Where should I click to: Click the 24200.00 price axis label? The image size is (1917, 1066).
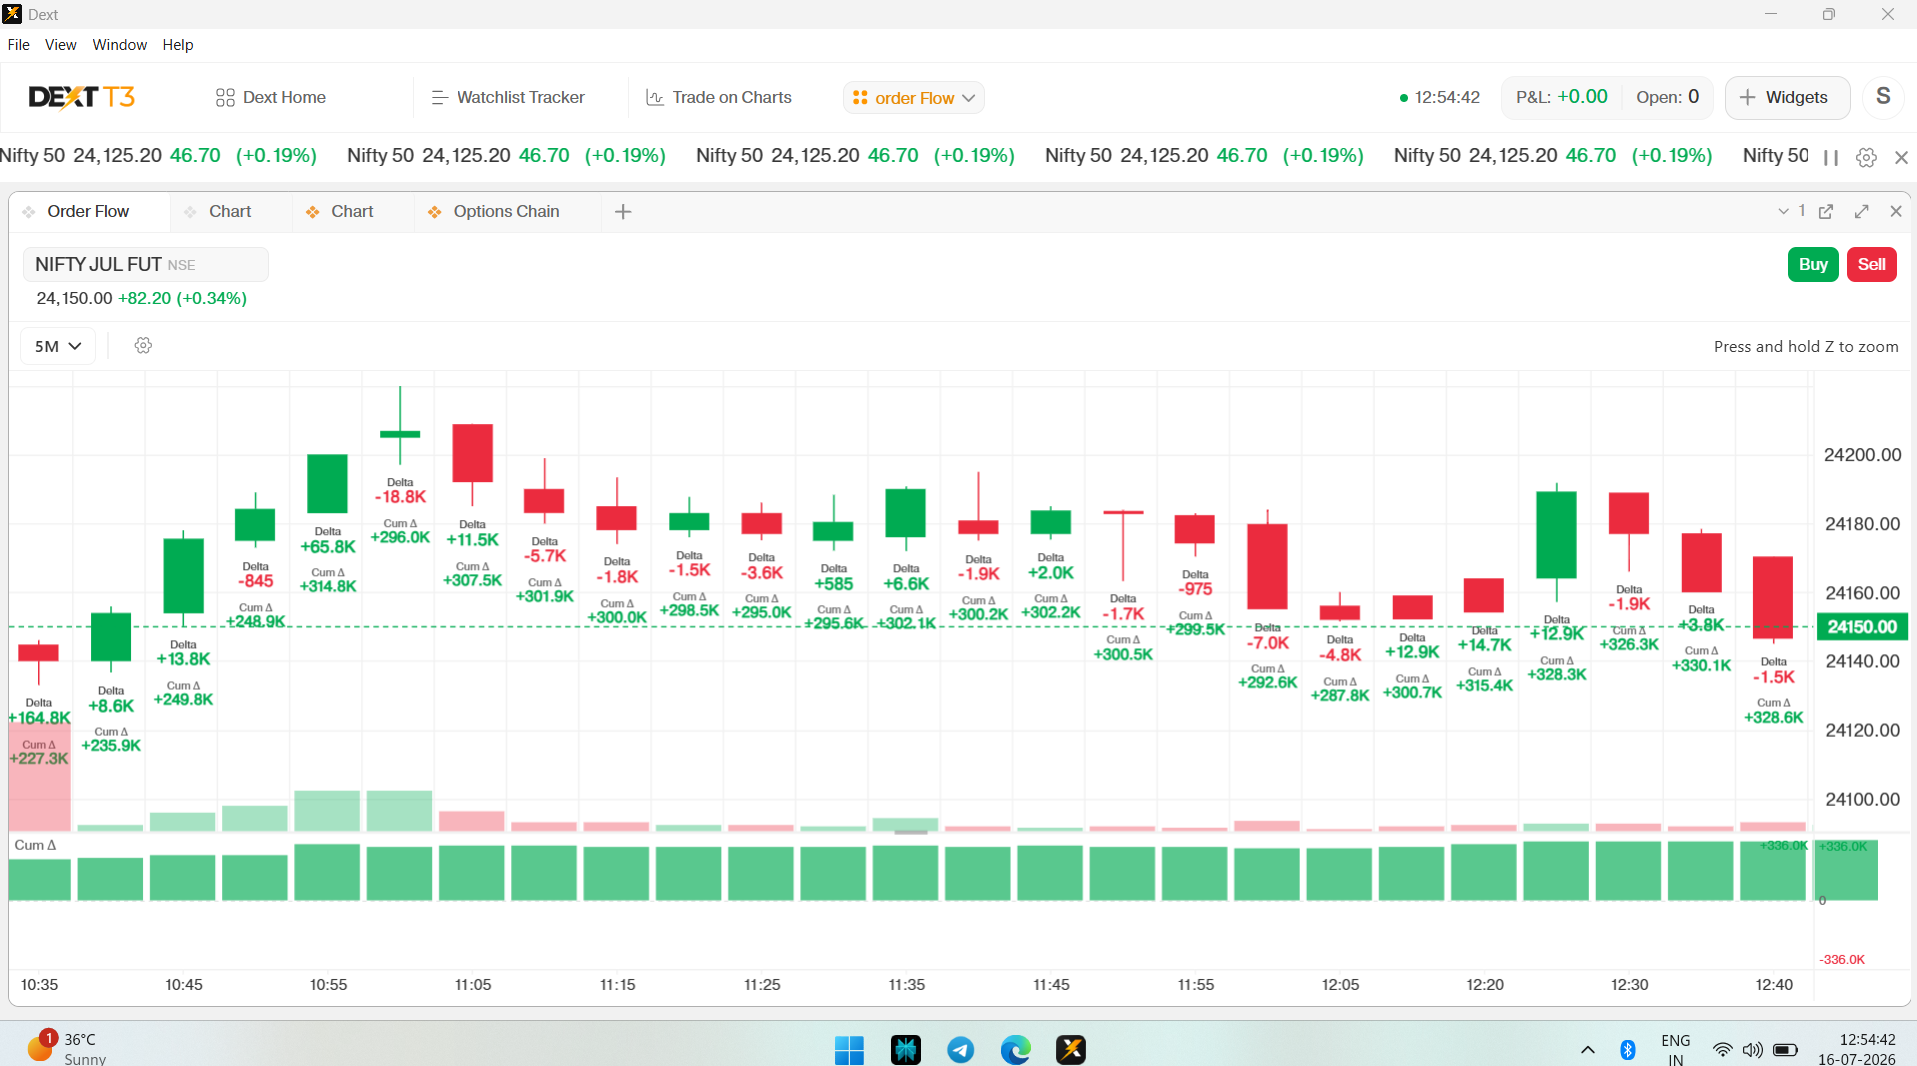(x=1862, y=455)
